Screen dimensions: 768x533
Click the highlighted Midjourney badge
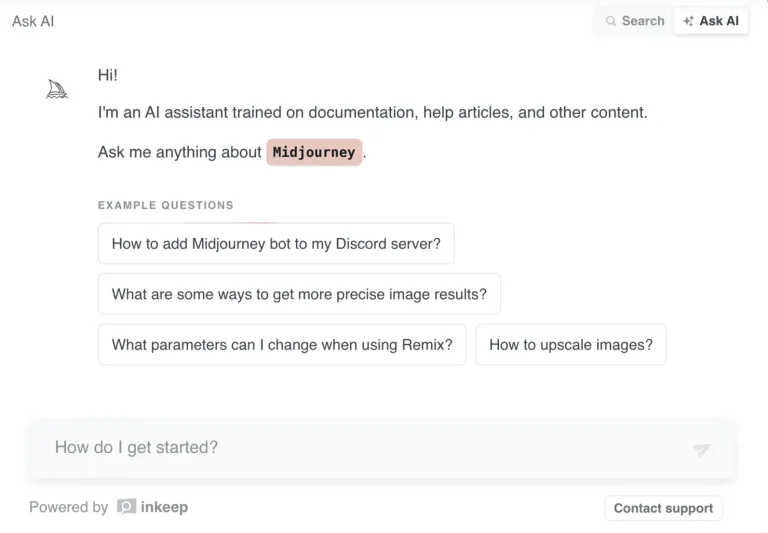click(314, 152)
